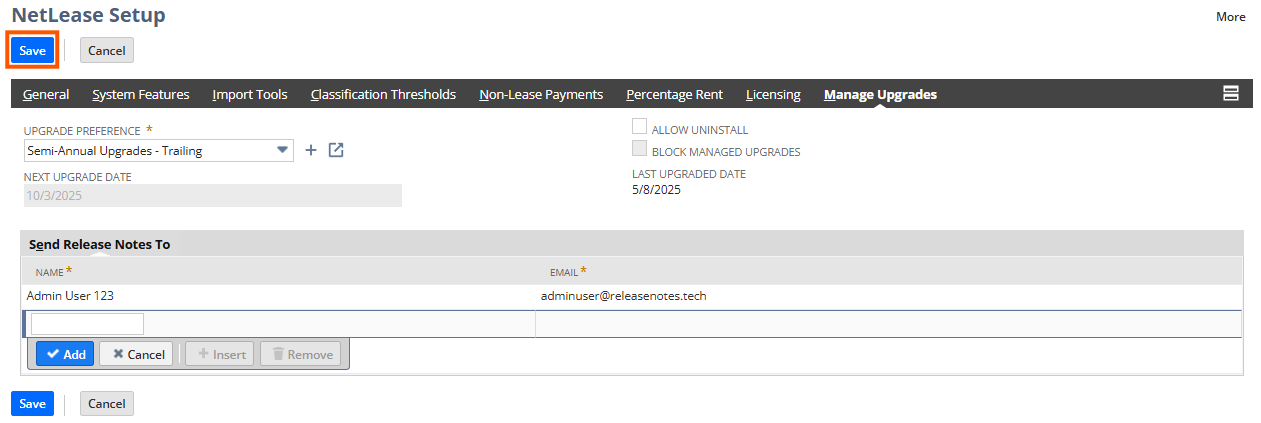Viewport: 1261px width, 423px height.
Task: Switch to the Percentage Rent tab
Action: [x=674, y=94]
